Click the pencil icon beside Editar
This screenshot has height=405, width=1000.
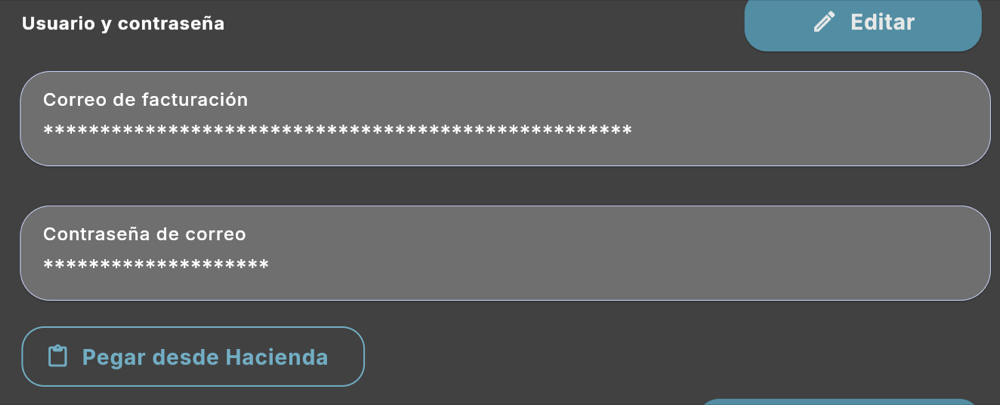pos(824,22)
